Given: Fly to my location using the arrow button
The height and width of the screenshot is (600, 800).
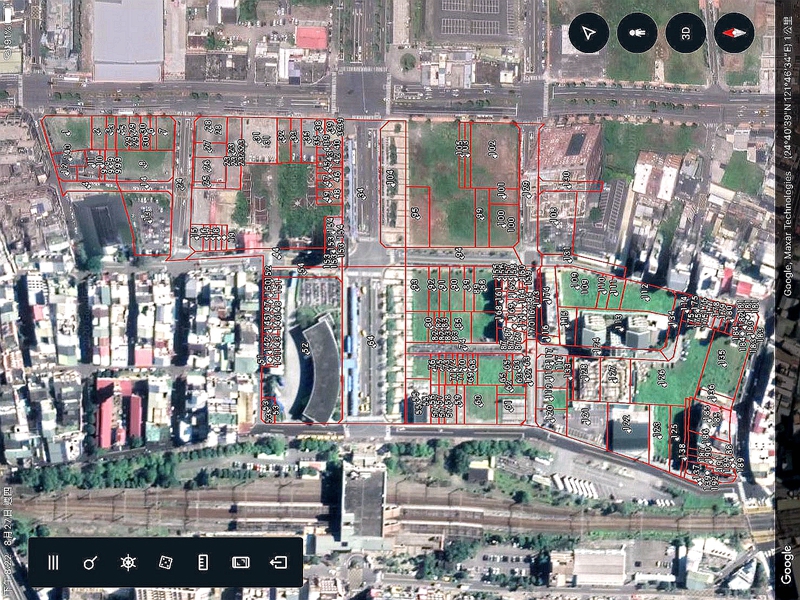Looking at the screenshot, I should click(x=589, y=33).
